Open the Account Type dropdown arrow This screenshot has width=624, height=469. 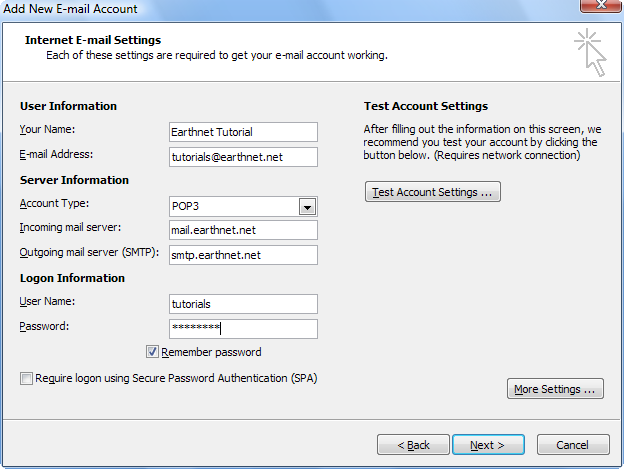307,207
